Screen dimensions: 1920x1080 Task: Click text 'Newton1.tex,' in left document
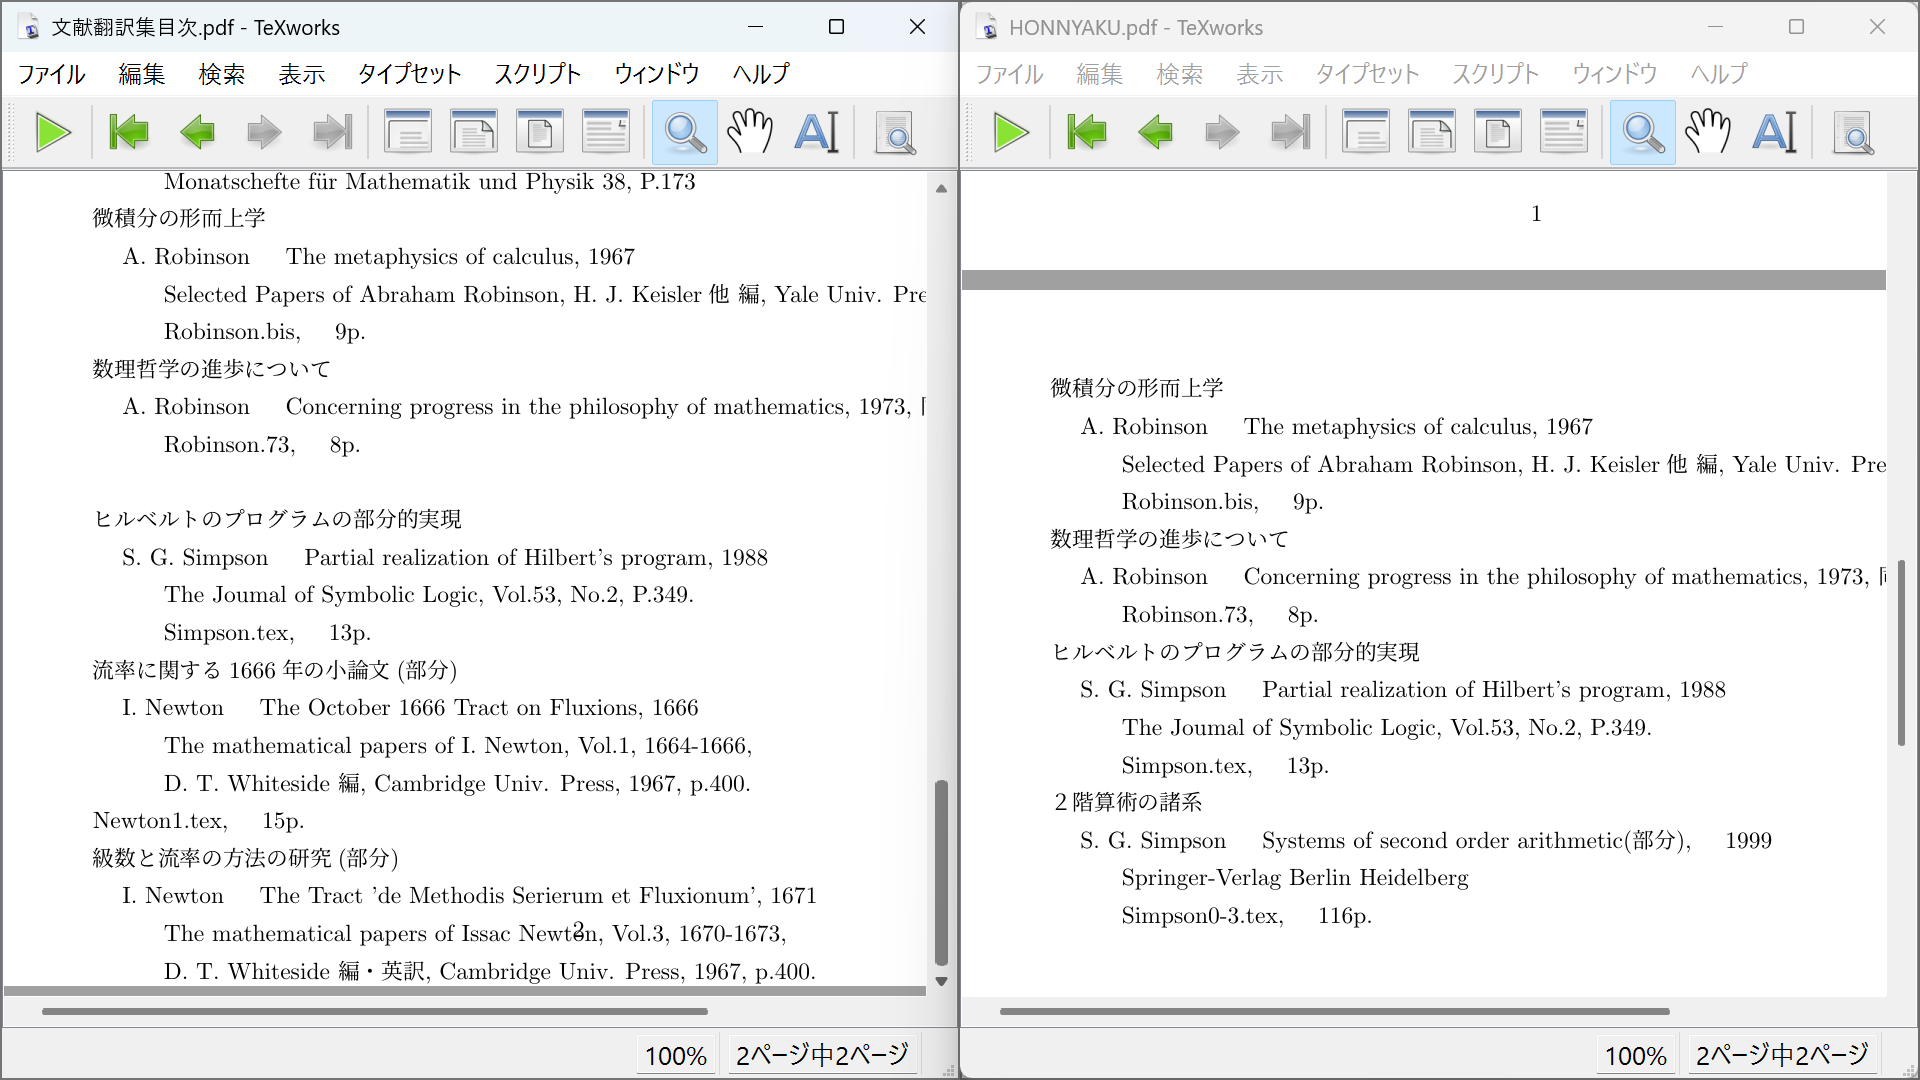[160, 821]
